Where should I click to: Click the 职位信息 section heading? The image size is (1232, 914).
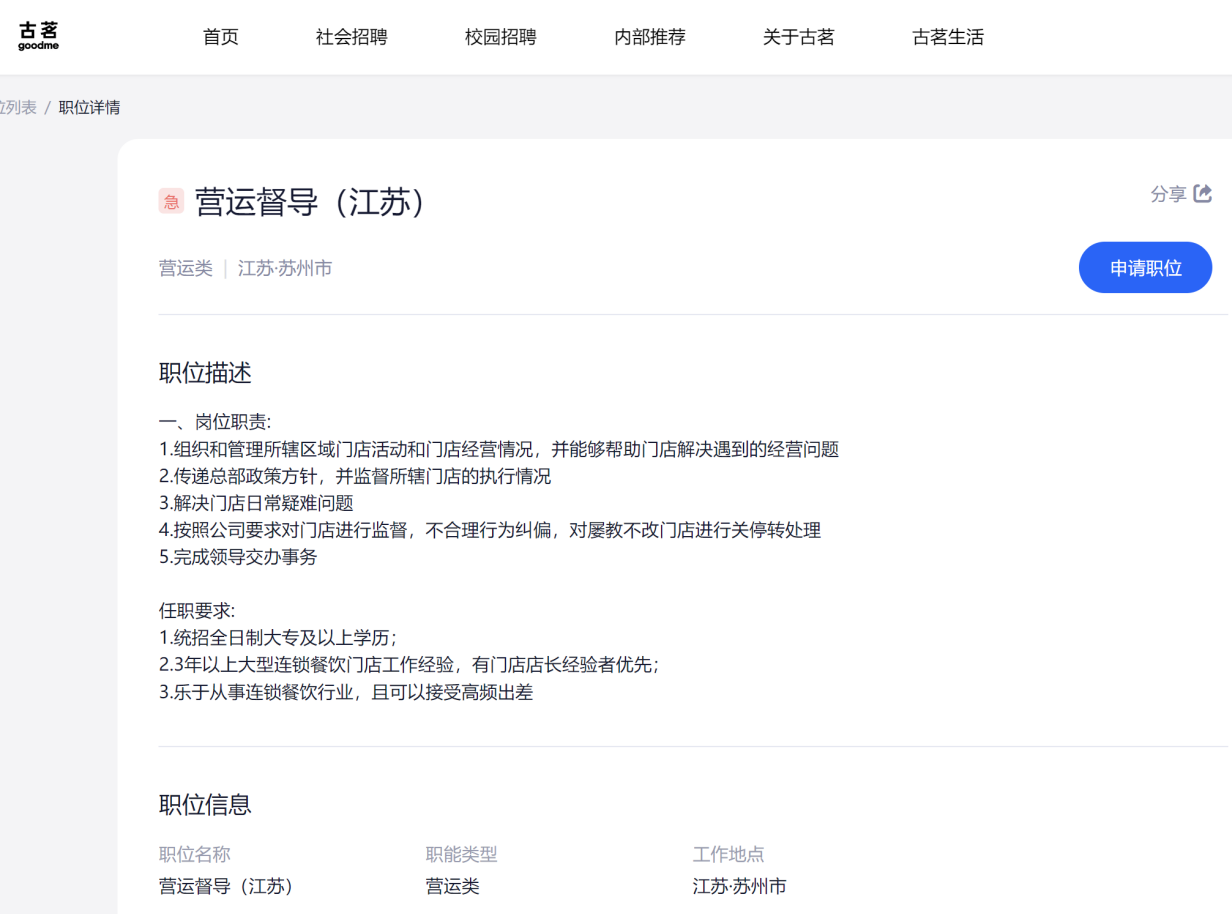click(x=205, y=804)
